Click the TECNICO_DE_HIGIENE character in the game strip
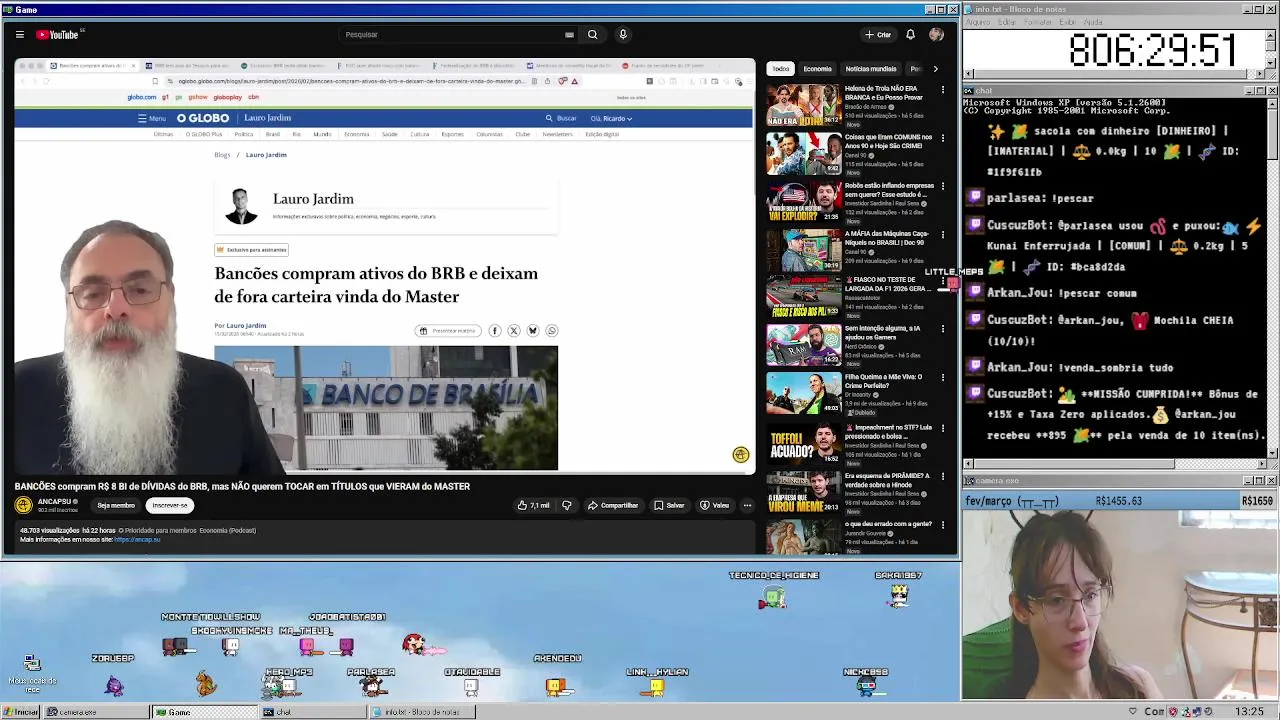This screenshot has width=1280, height=720. click(773, 599)
